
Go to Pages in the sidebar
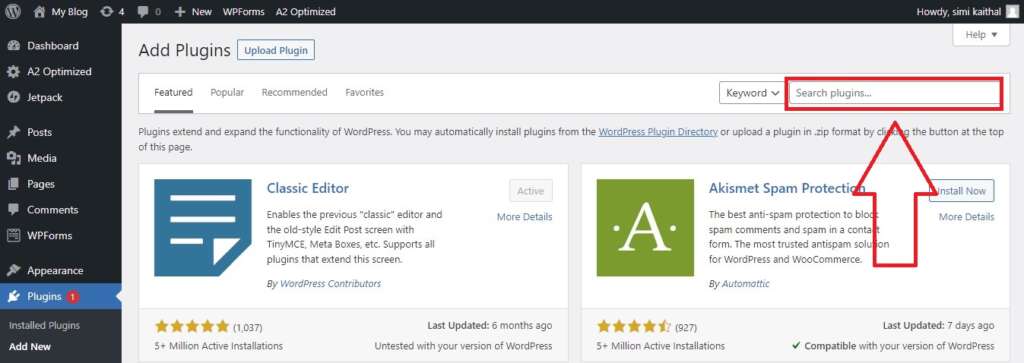[41, 184]
